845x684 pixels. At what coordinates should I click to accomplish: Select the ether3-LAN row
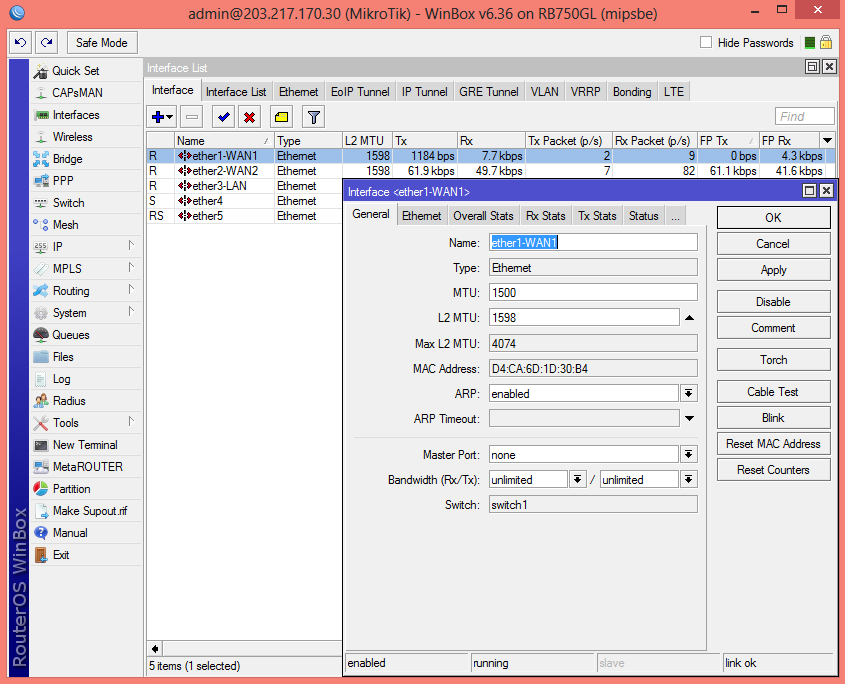244,186
